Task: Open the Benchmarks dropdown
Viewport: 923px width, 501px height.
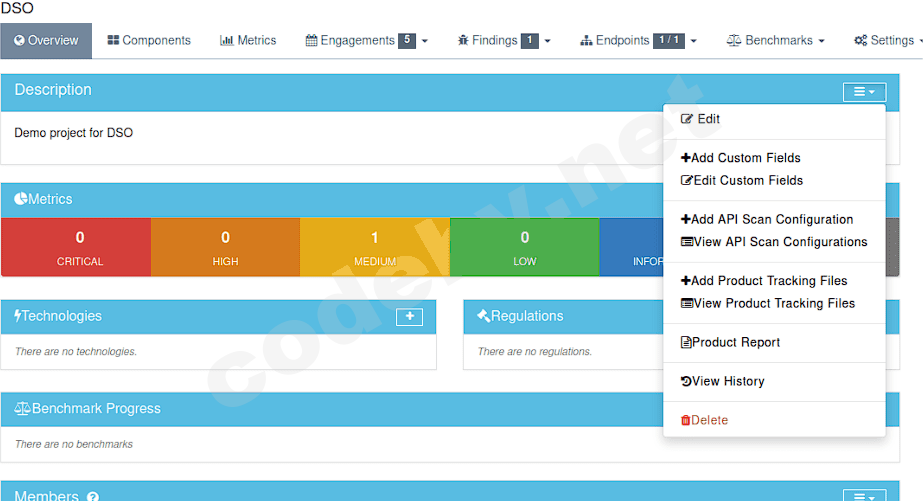Action: tap(775, 41)
